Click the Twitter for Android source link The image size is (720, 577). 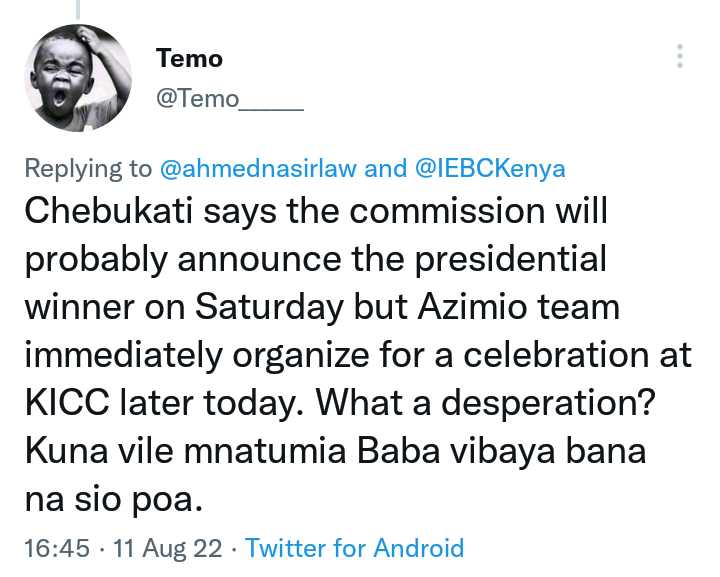[x=354, y=548]
